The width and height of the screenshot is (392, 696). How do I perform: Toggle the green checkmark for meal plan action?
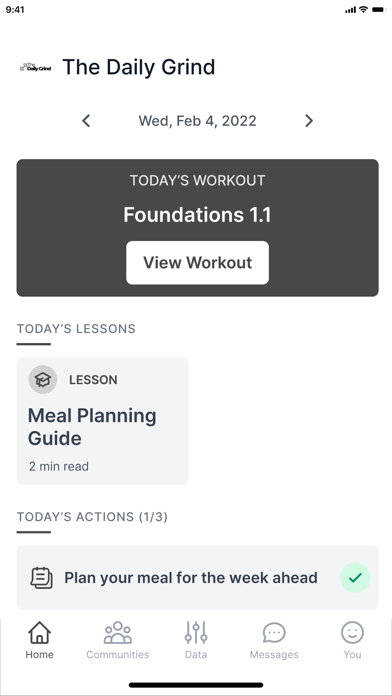355,578
